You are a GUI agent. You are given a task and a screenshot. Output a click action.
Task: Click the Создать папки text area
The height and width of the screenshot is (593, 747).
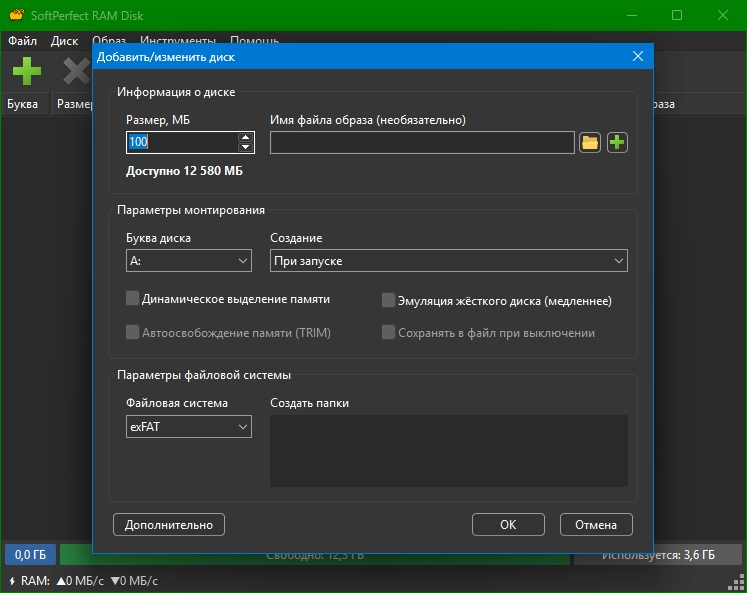(449, 451)
